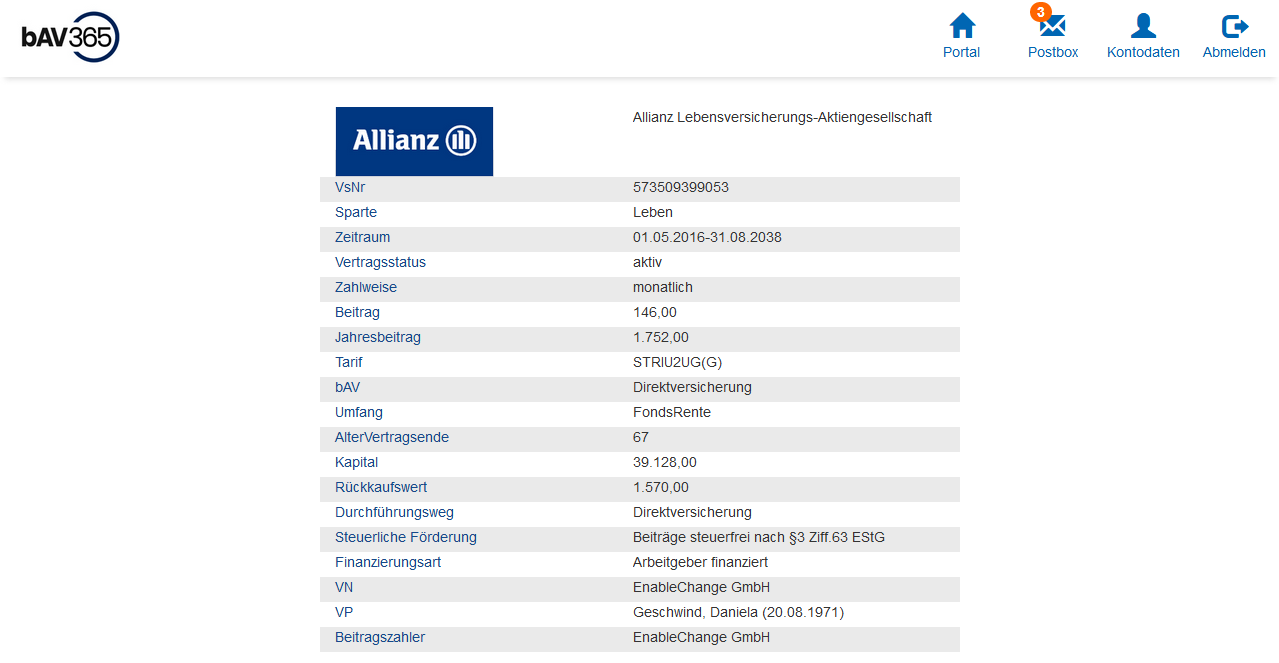
Task: Open the Portal home icon
Action: coord(962,26)
